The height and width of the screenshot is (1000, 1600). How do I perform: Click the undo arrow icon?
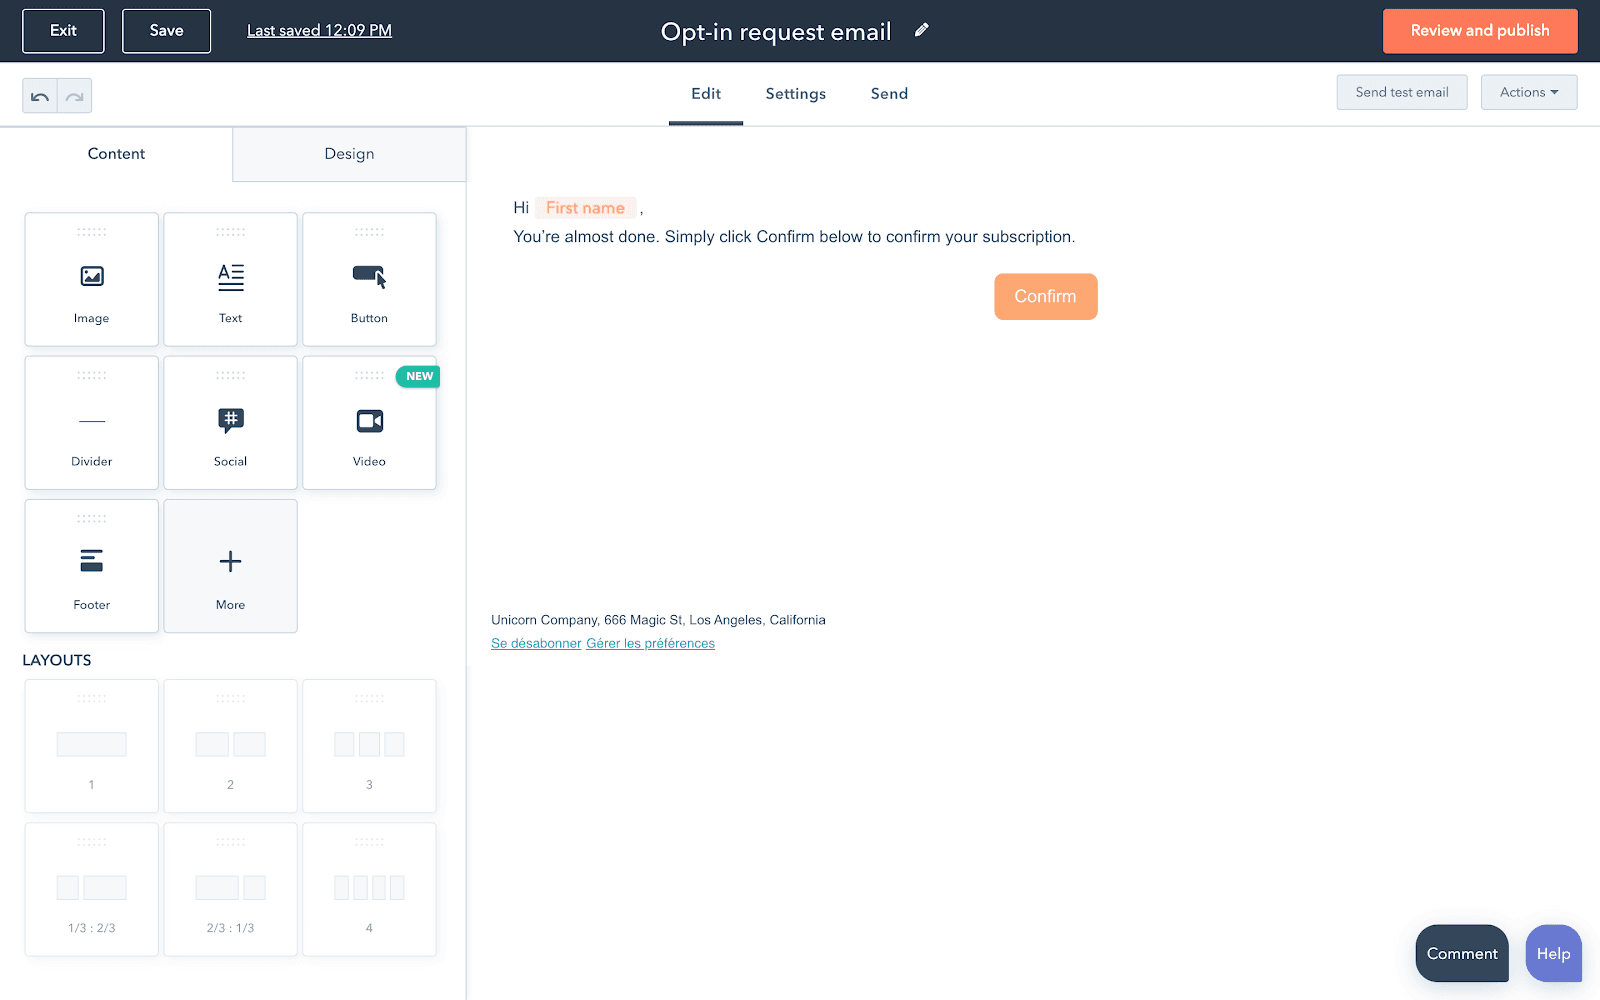[40, 96]
